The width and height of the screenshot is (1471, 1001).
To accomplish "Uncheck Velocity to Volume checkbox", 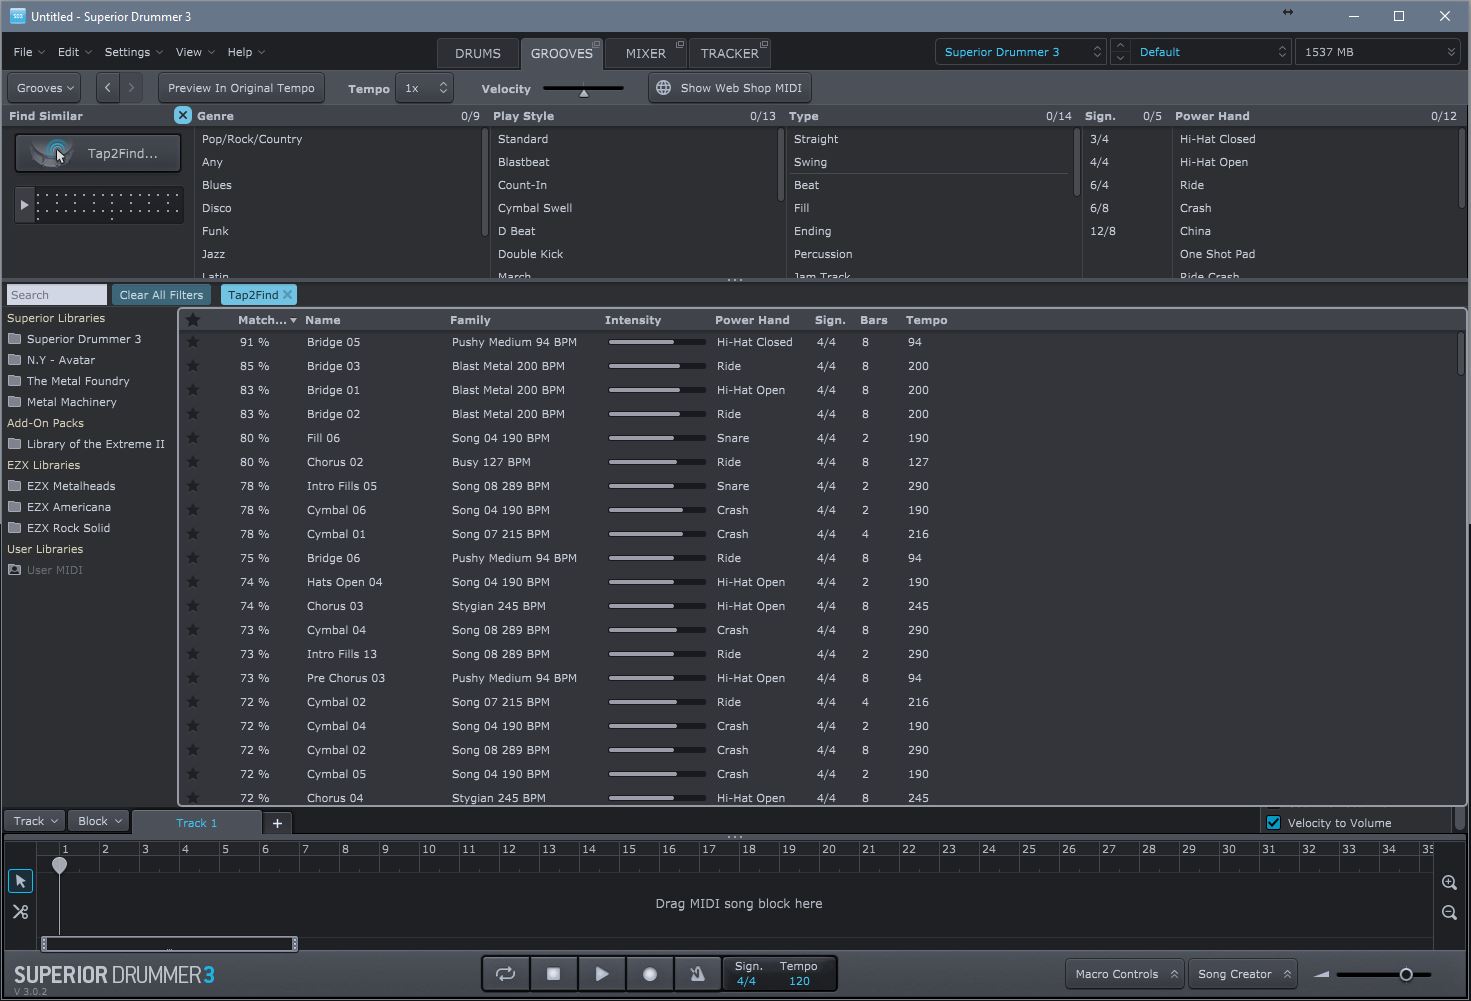I will 1274,823.
